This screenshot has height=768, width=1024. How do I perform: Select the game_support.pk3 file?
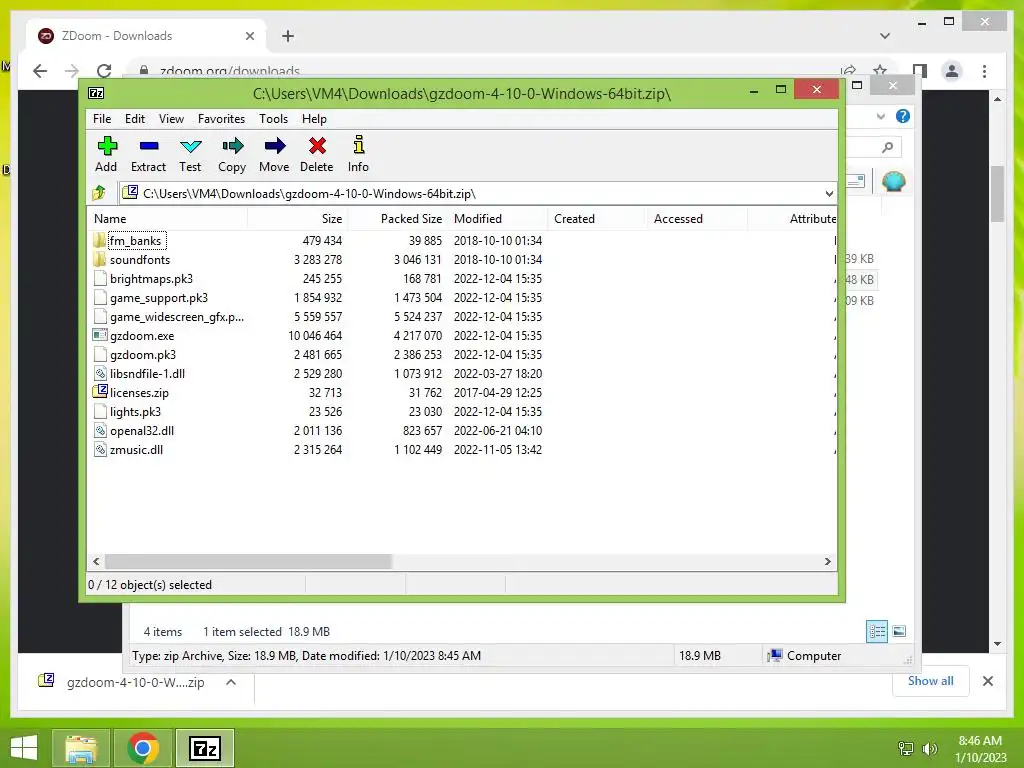point(159,298)
